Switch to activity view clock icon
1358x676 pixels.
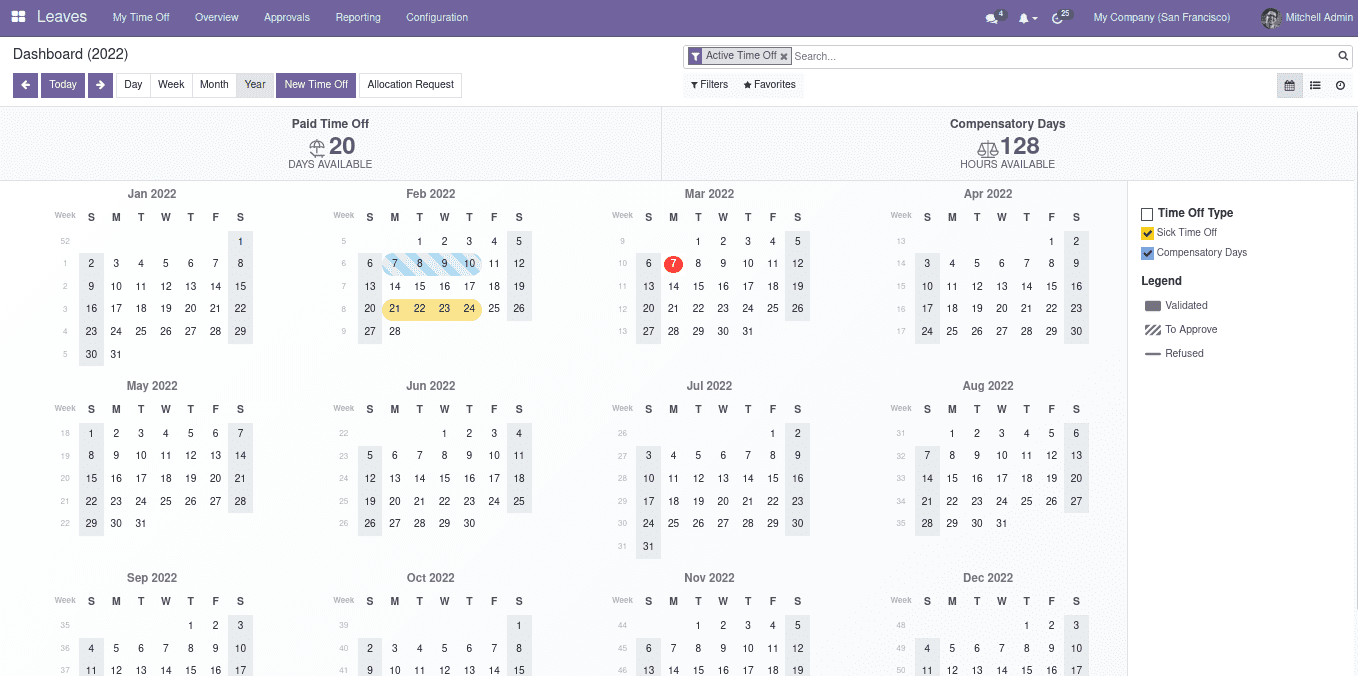tap(1340, 86)
